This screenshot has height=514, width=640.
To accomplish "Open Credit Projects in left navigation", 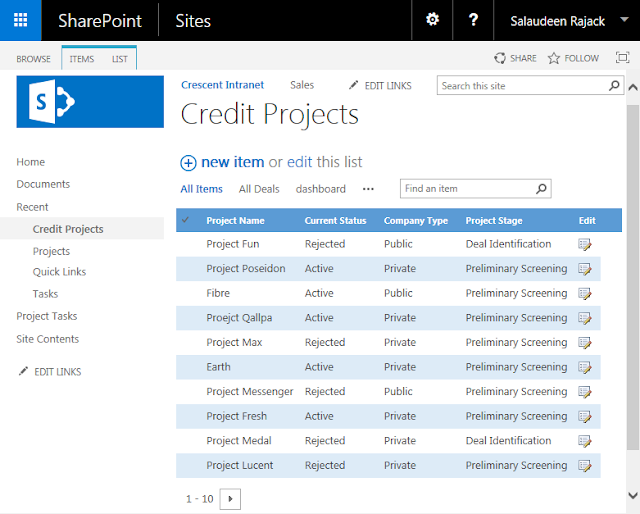I will [68, 229].
